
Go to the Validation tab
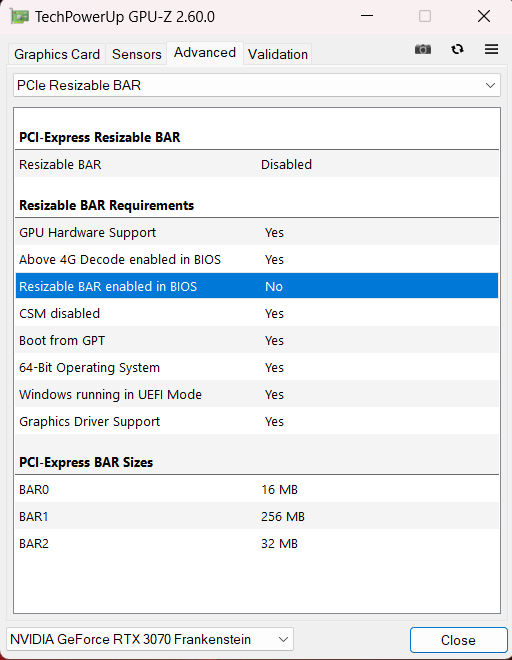point(277,54)
